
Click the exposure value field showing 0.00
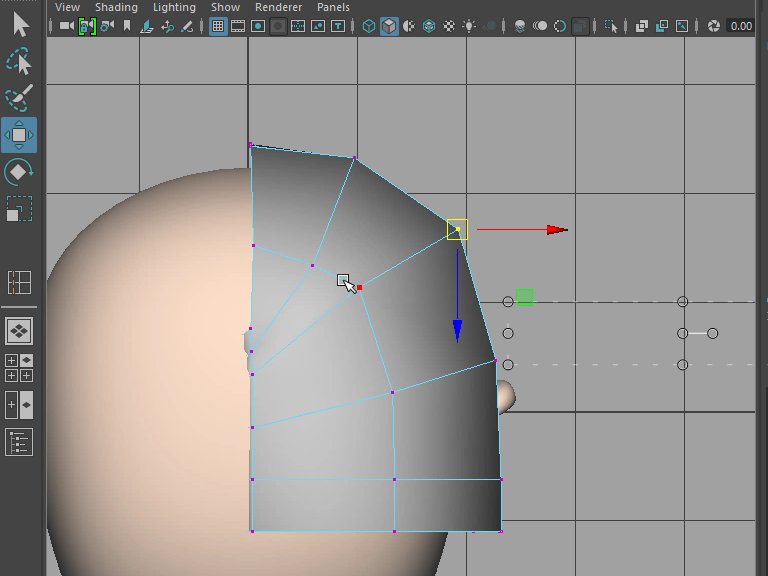[741, 26]
